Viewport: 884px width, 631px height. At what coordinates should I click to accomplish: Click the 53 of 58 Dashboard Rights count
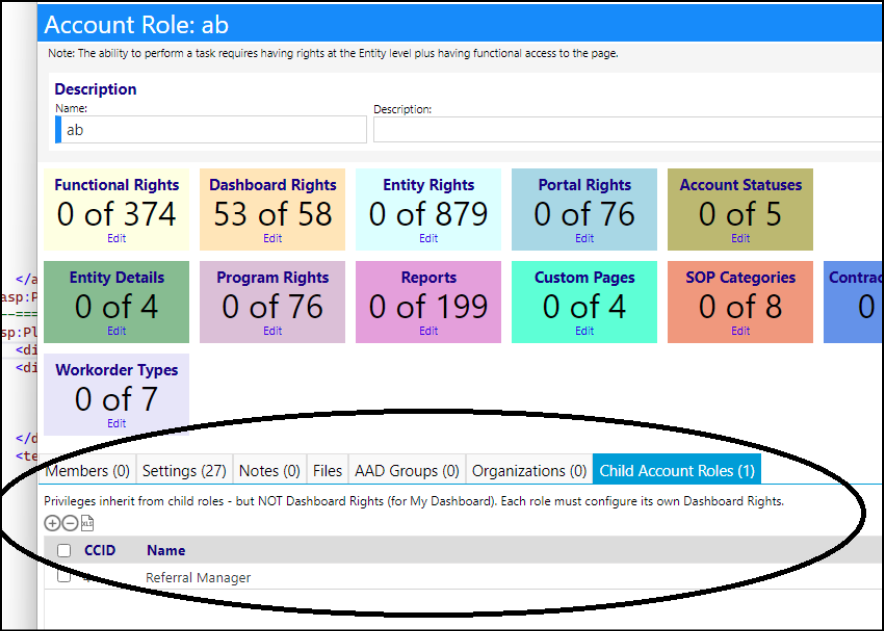[273, 214]
